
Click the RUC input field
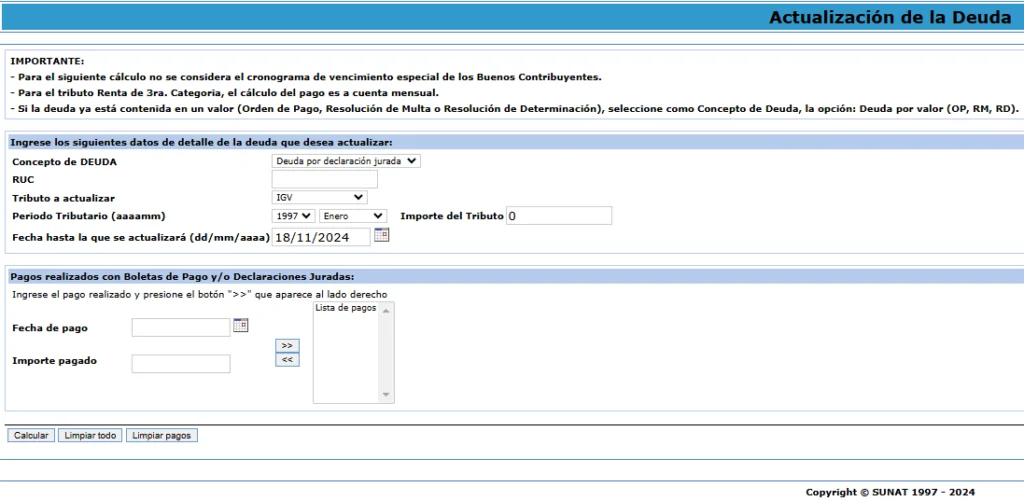click(x=325, y=179)
